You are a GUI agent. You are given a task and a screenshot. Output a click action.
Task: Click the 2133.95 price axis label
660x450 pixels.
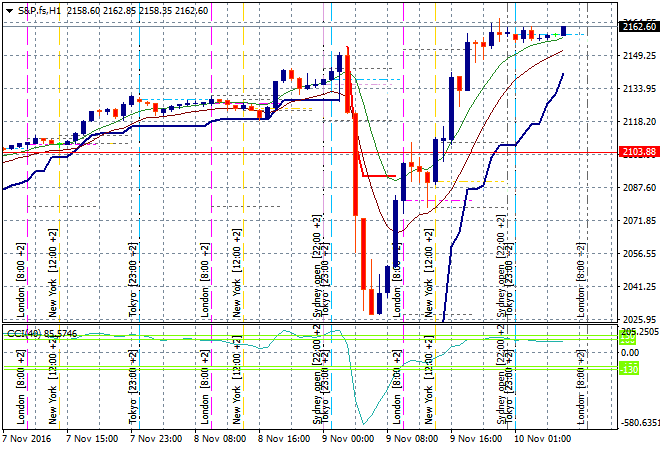tap(639, 88)
